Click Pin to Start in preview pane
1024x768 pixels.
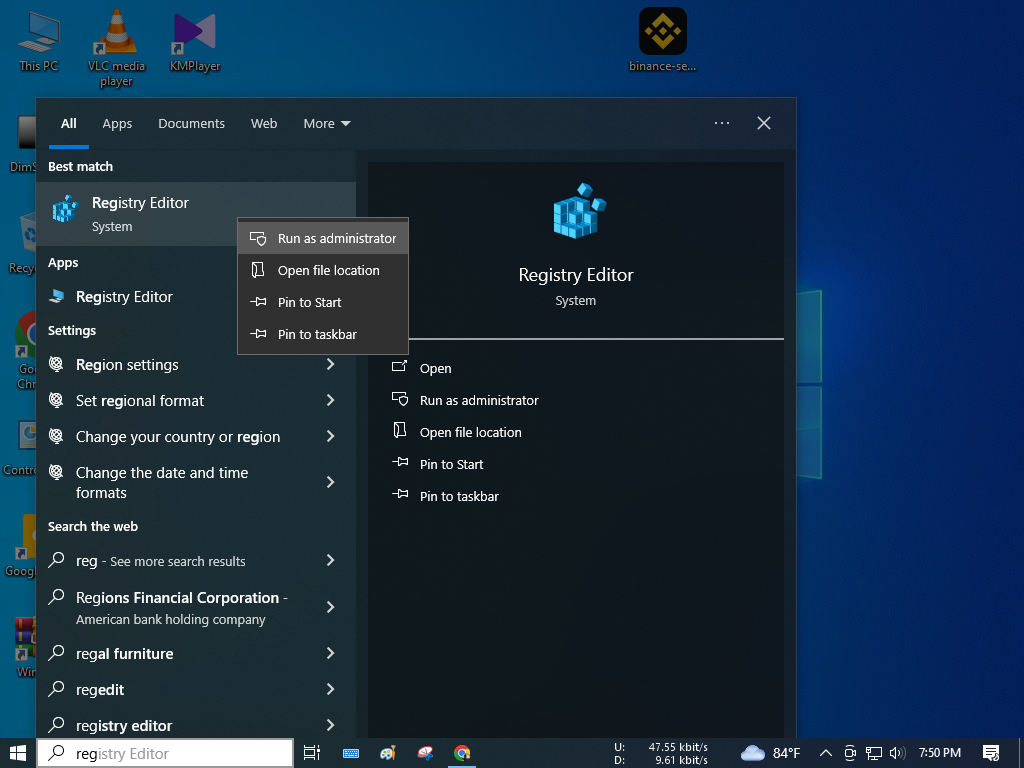click(x=451, y=464)
